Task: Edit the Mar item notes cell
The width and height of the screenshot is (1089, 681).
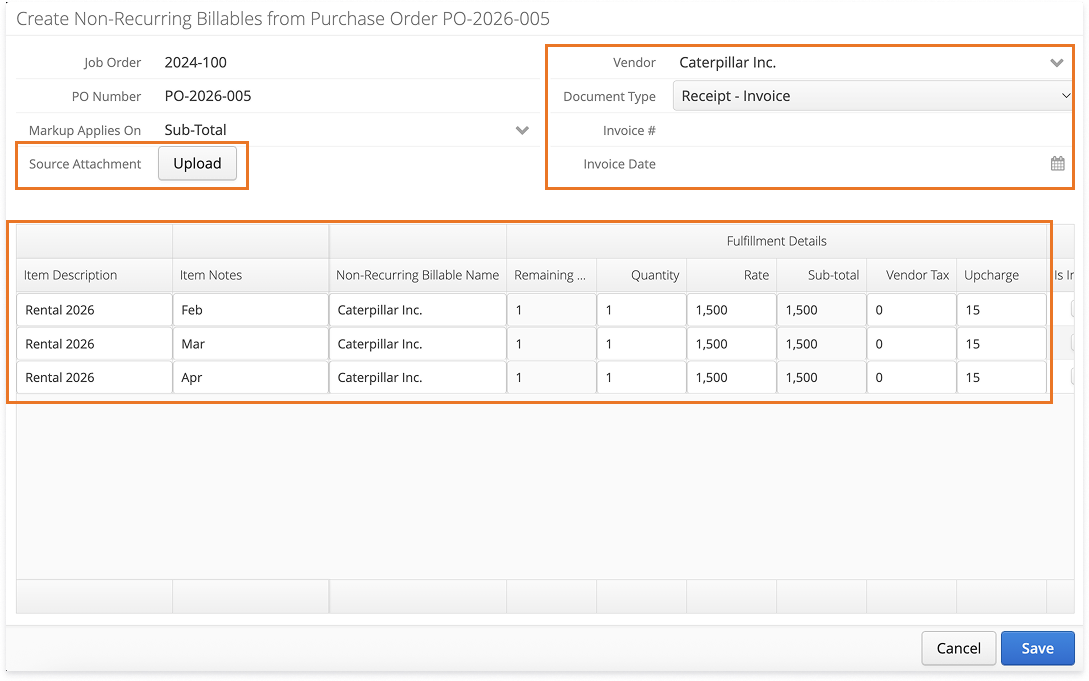Action: tap(250, 344)
